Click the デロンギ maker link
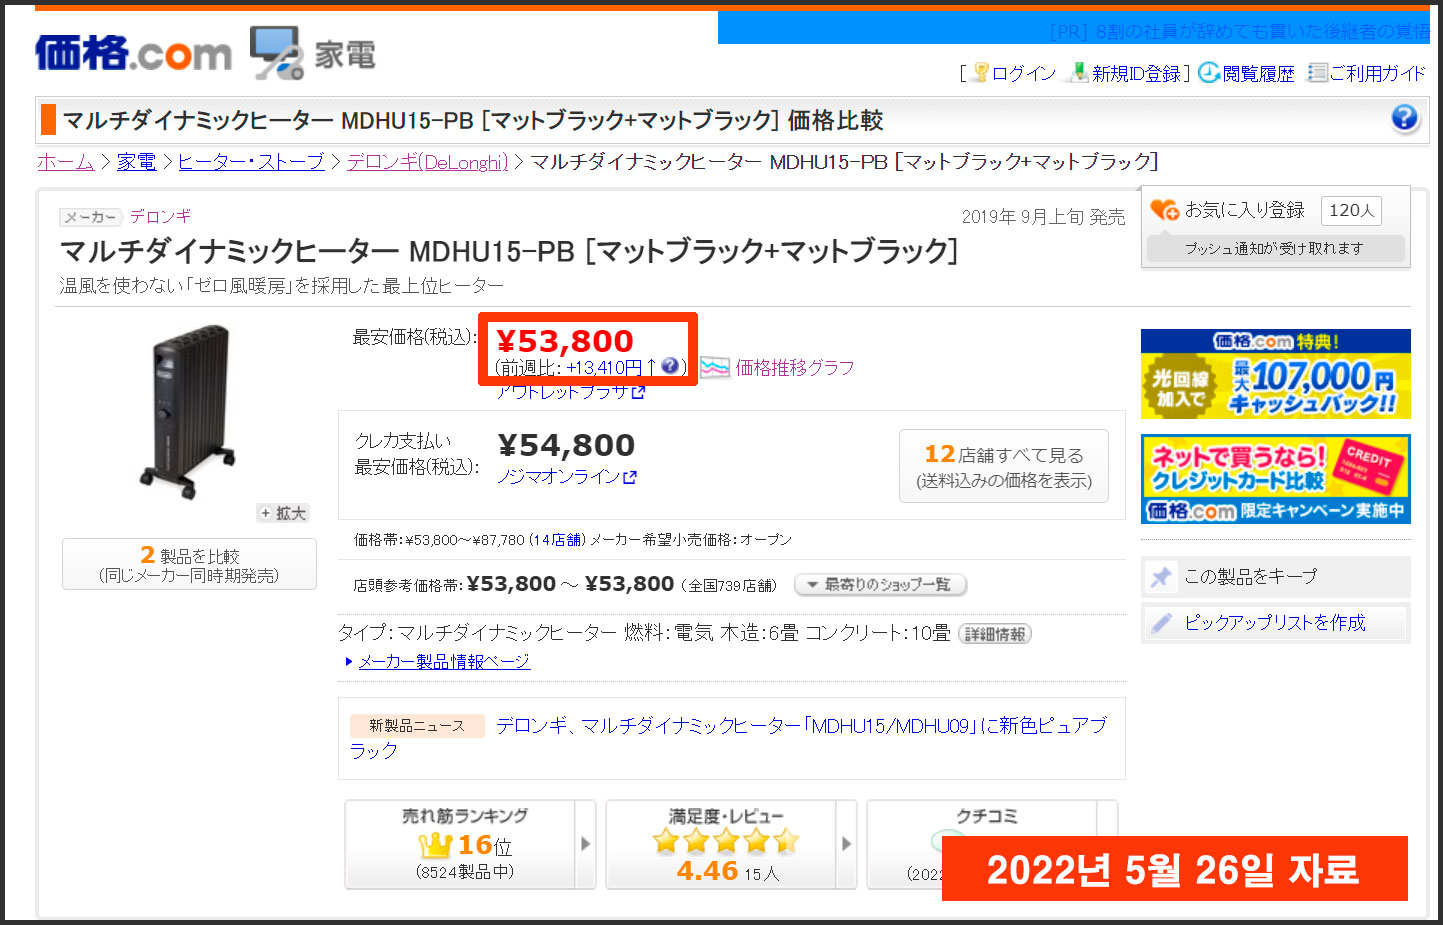 pyautogui.click(x=160, y=216)
